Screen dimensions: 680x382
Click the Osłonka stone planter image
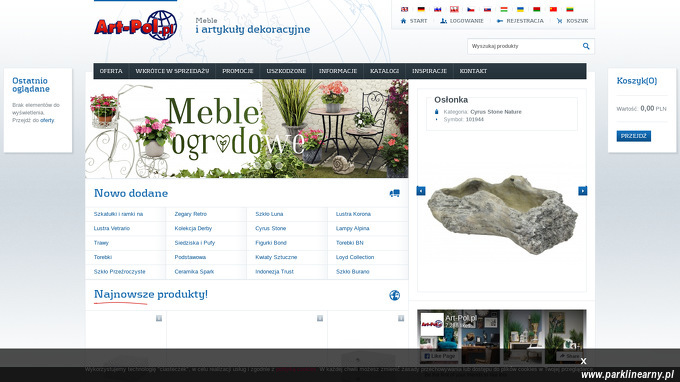(x=502, y=214)
